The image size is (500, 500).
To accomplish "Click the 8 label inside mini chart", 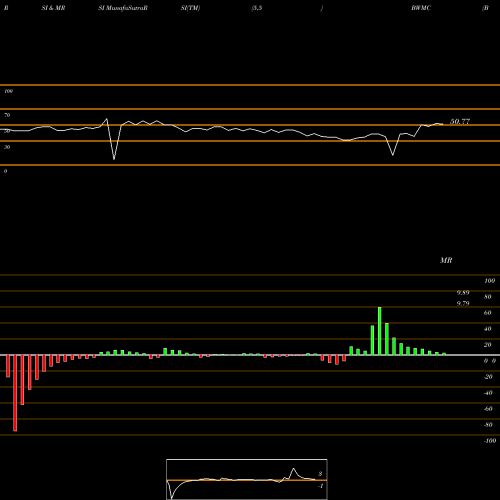I will [320, 474].
